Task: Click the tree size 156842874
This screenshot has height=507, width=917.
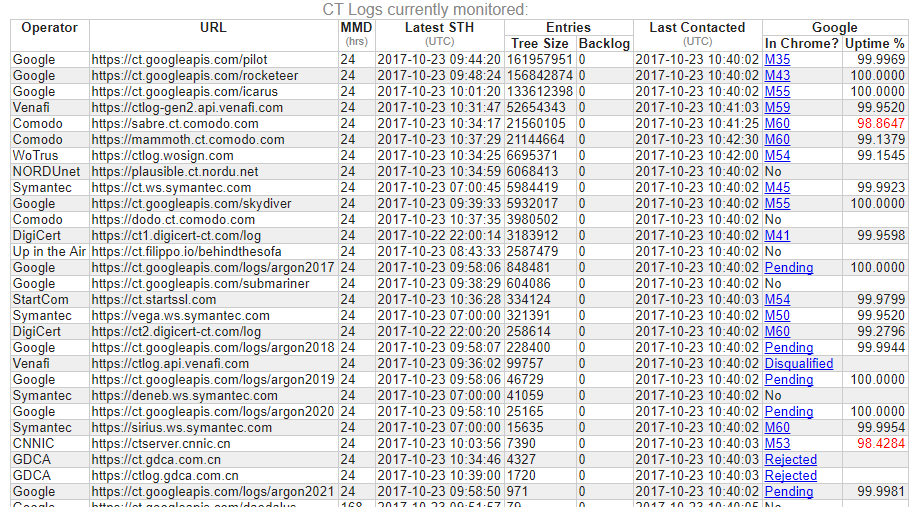Action: (540, 75)
